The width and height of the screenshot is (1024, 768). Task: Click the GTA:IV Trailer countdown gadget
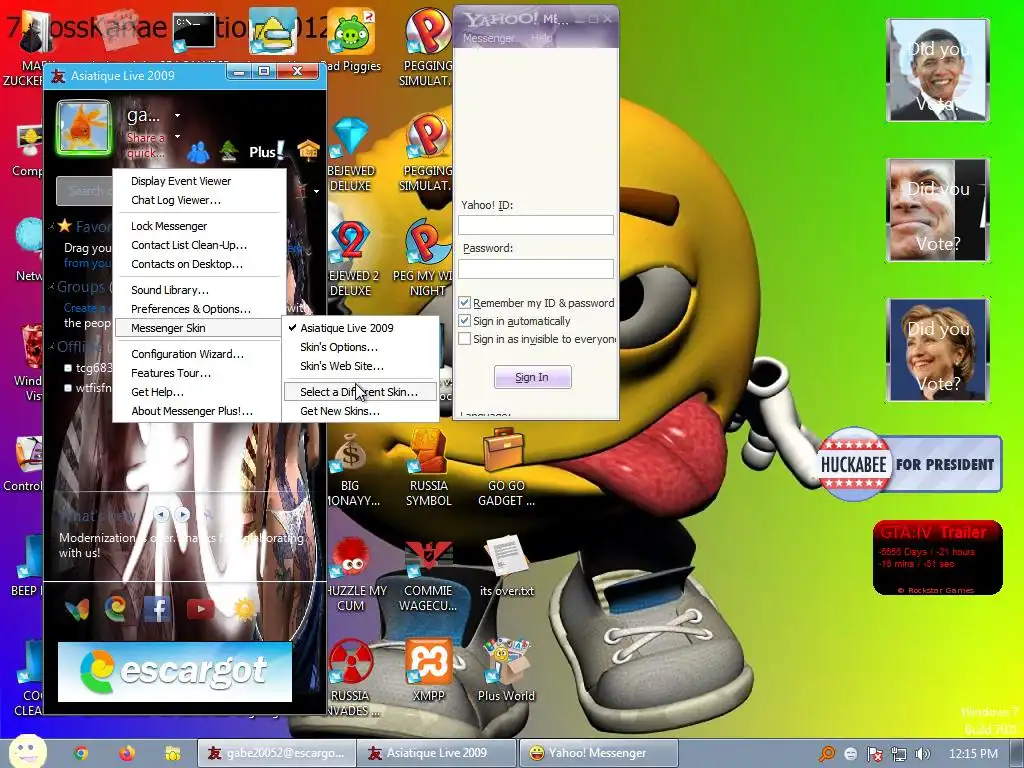click(938, 558)
